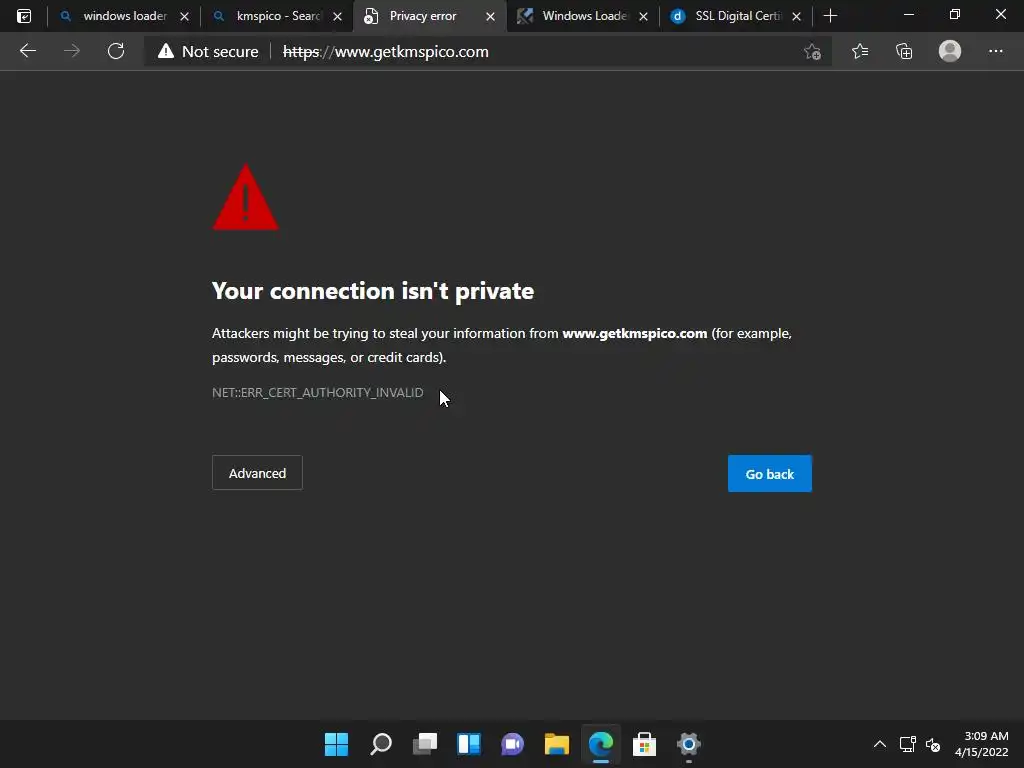Open Settings and more ellipsis menu
This screenshot has width=1024, height=768.
(x=995, y=51)
